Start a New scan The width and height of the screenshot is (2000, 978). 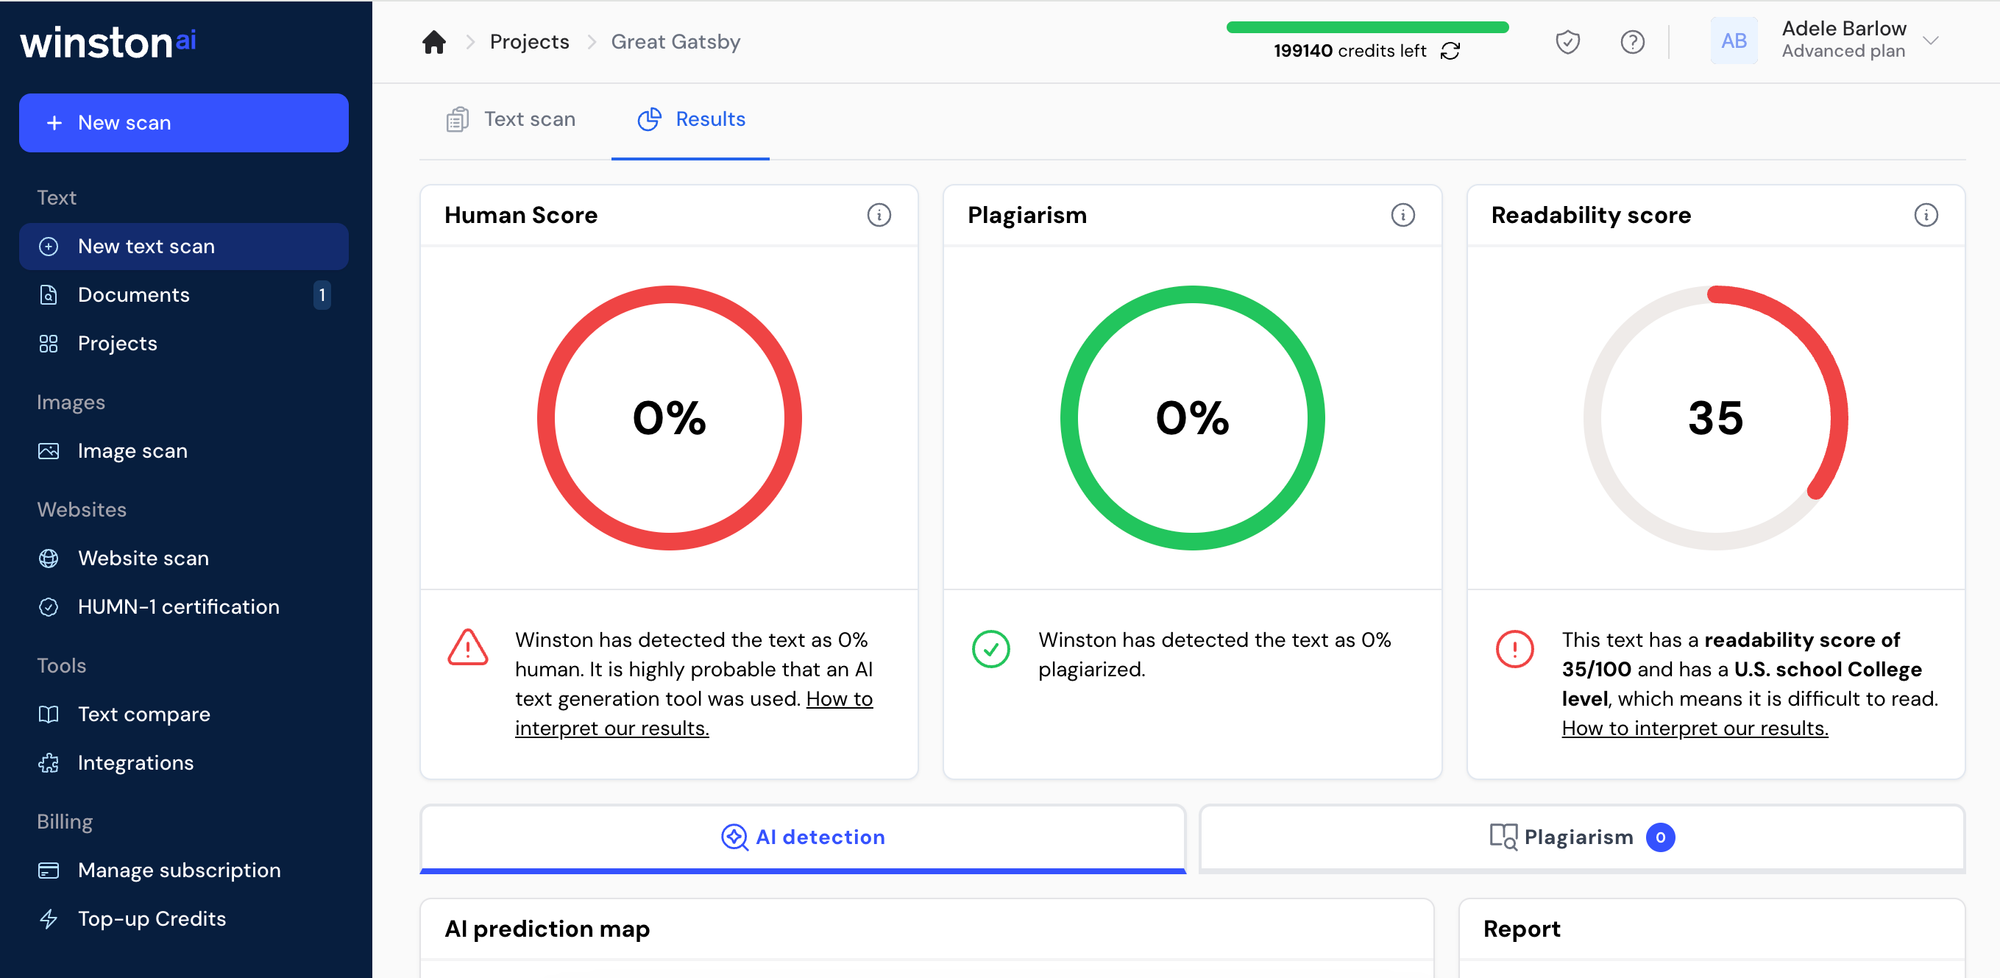click(184, 123)
